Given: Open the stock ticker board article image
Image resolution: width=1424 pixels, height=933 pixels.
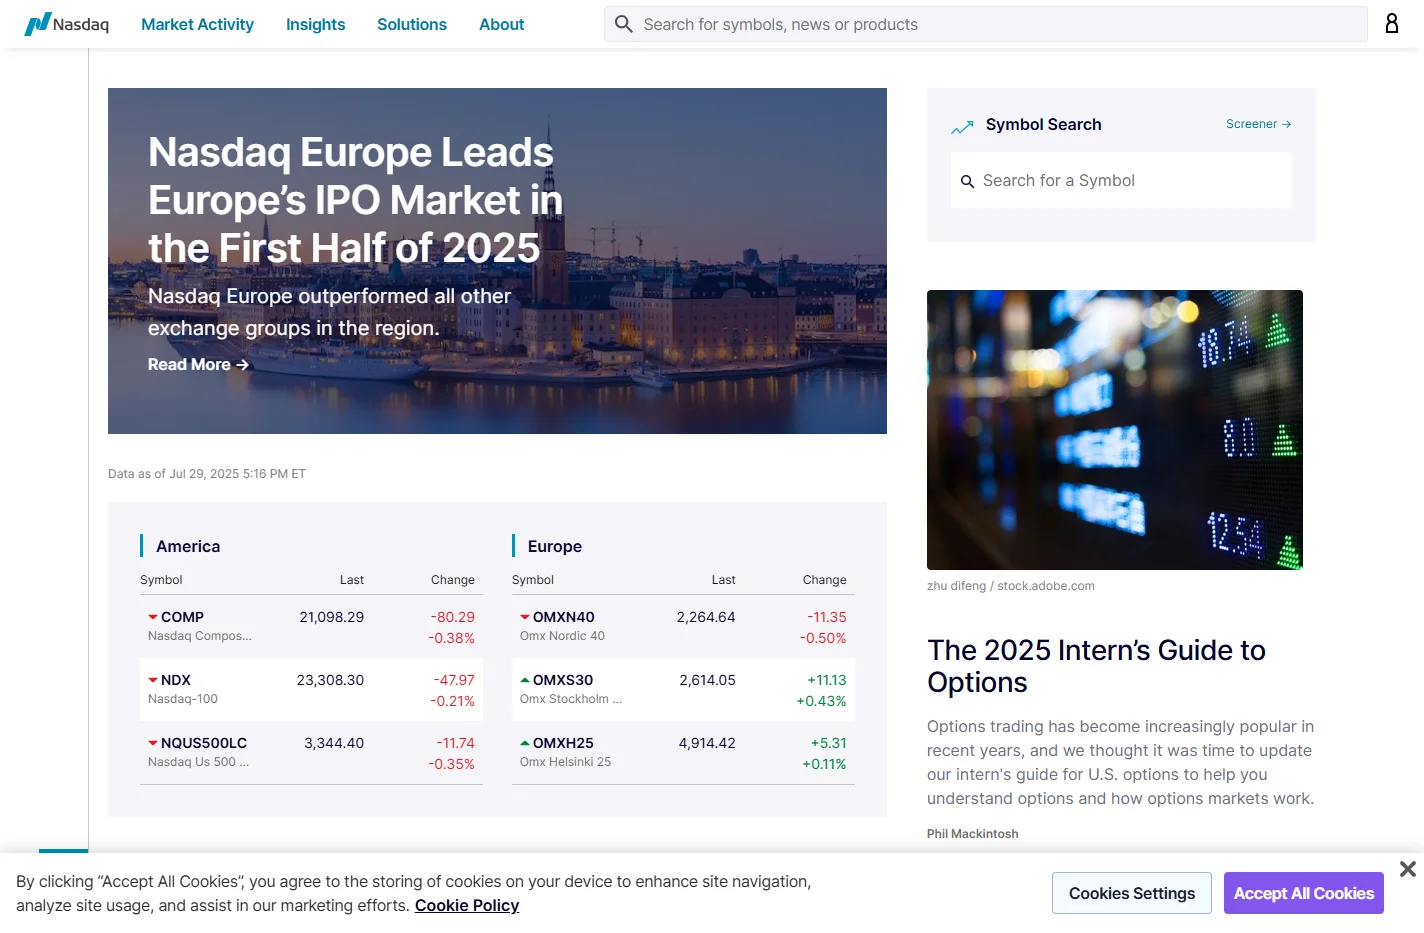Looking at the screenshot, I should pos(1115,430).
